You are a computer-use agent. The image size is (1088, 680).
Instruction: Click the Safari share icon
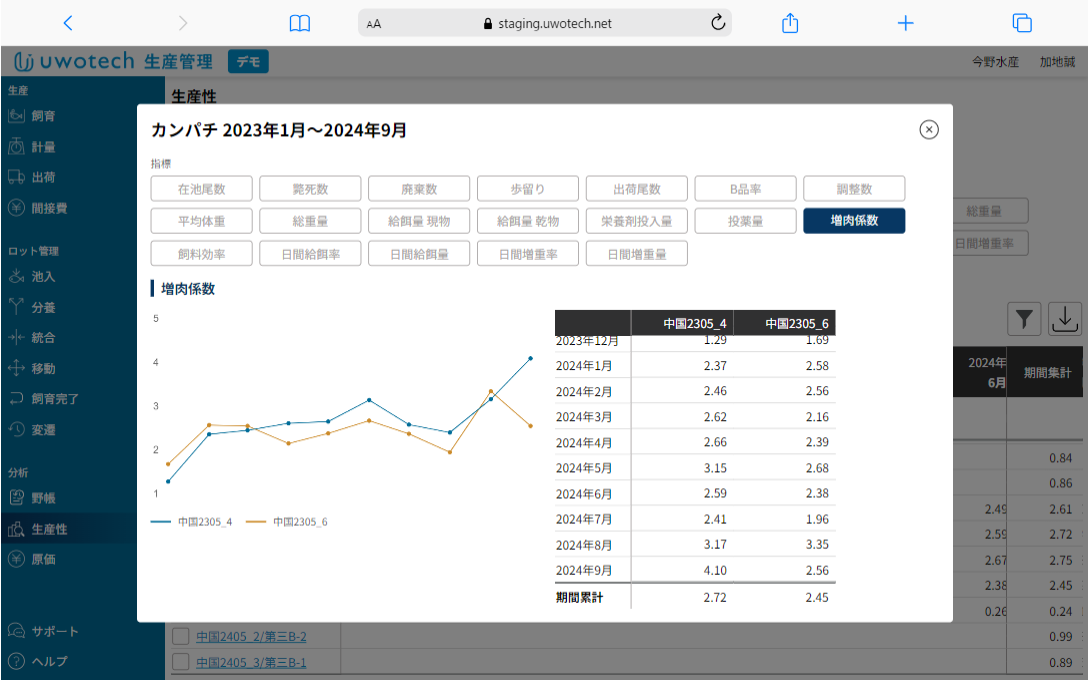tap(790, 23)
